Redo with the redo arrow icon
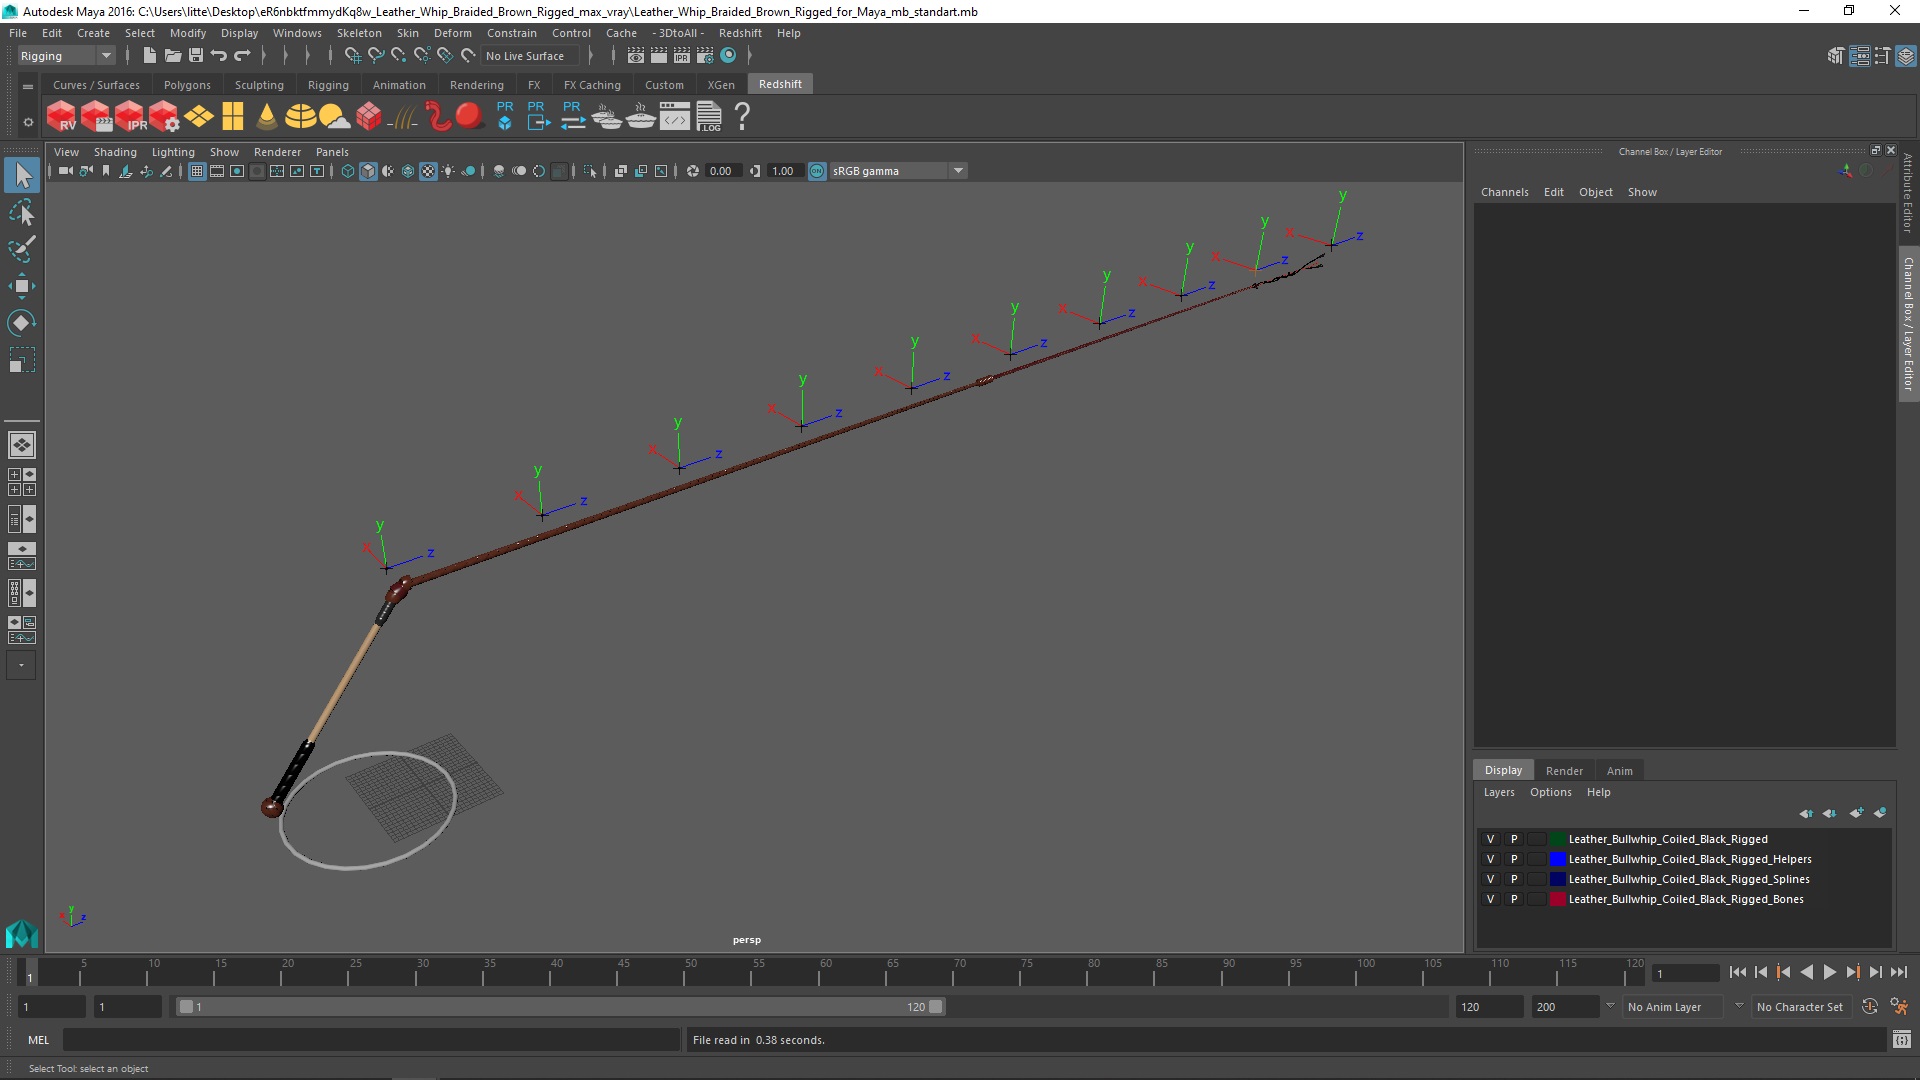The width and height of the screenshot is (1920, 1080). (242, 56)
